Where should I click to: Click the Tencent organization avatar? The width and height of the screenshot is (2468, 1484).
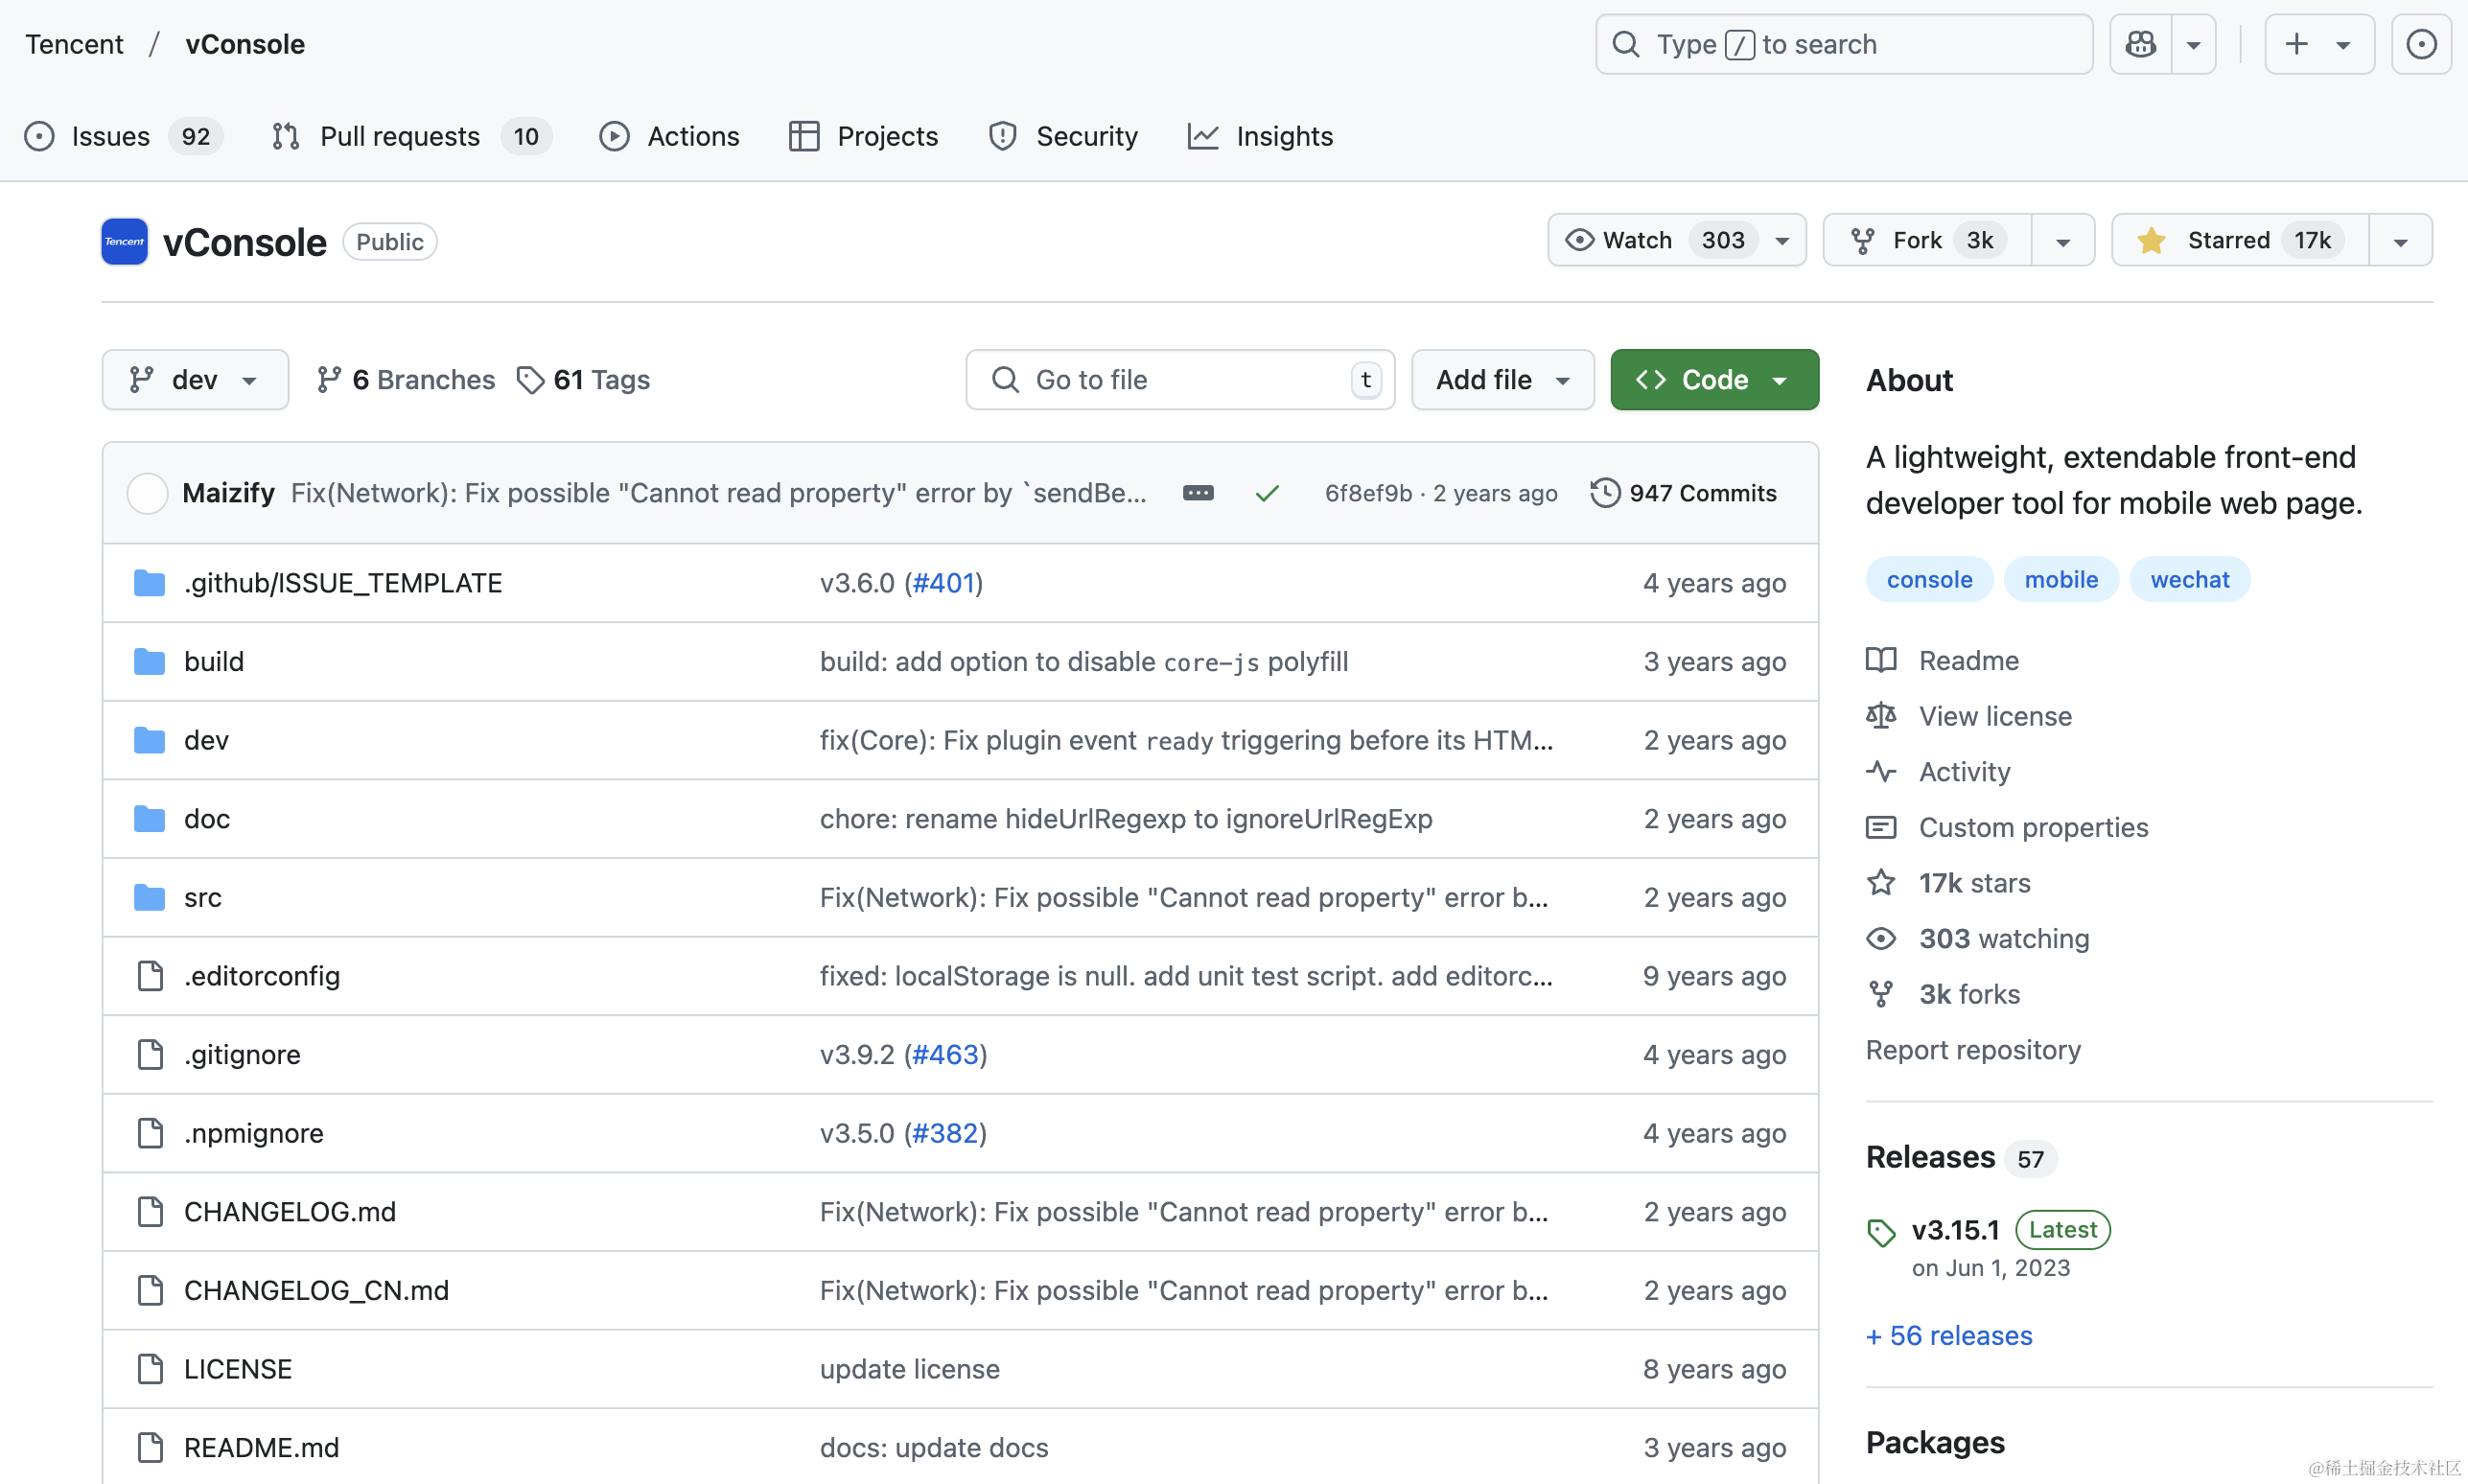point(125,241)
